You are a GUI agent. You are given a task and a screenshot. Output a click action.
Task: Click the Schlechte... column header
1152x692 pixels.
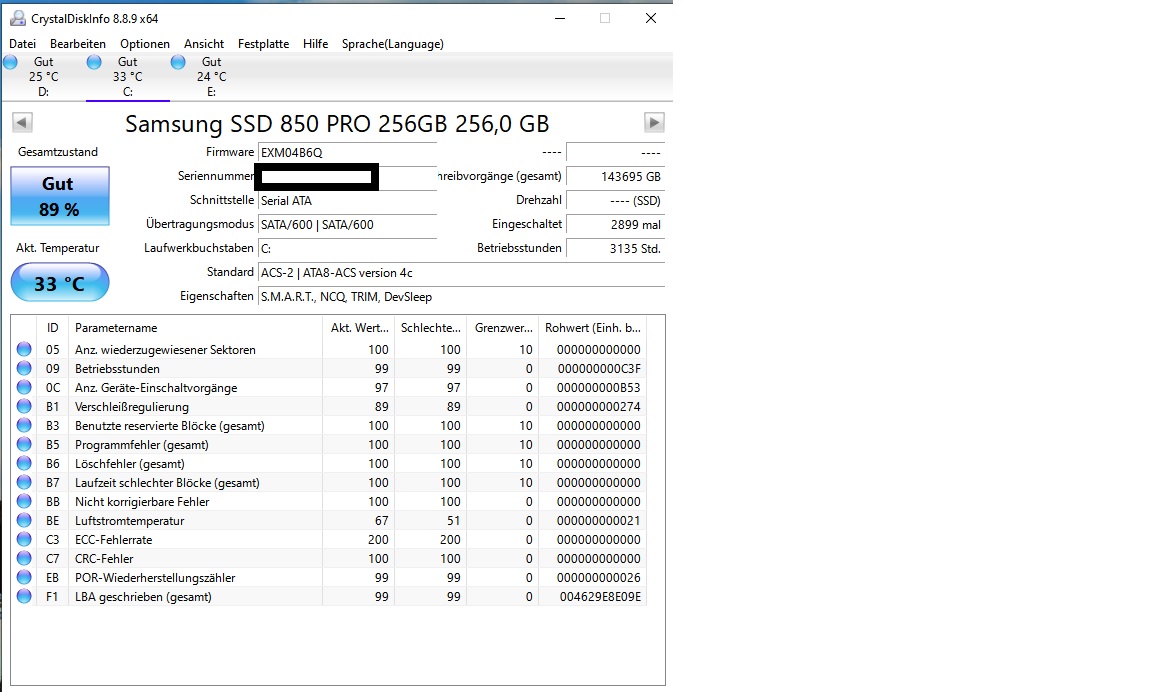click(x=431, y=328)
